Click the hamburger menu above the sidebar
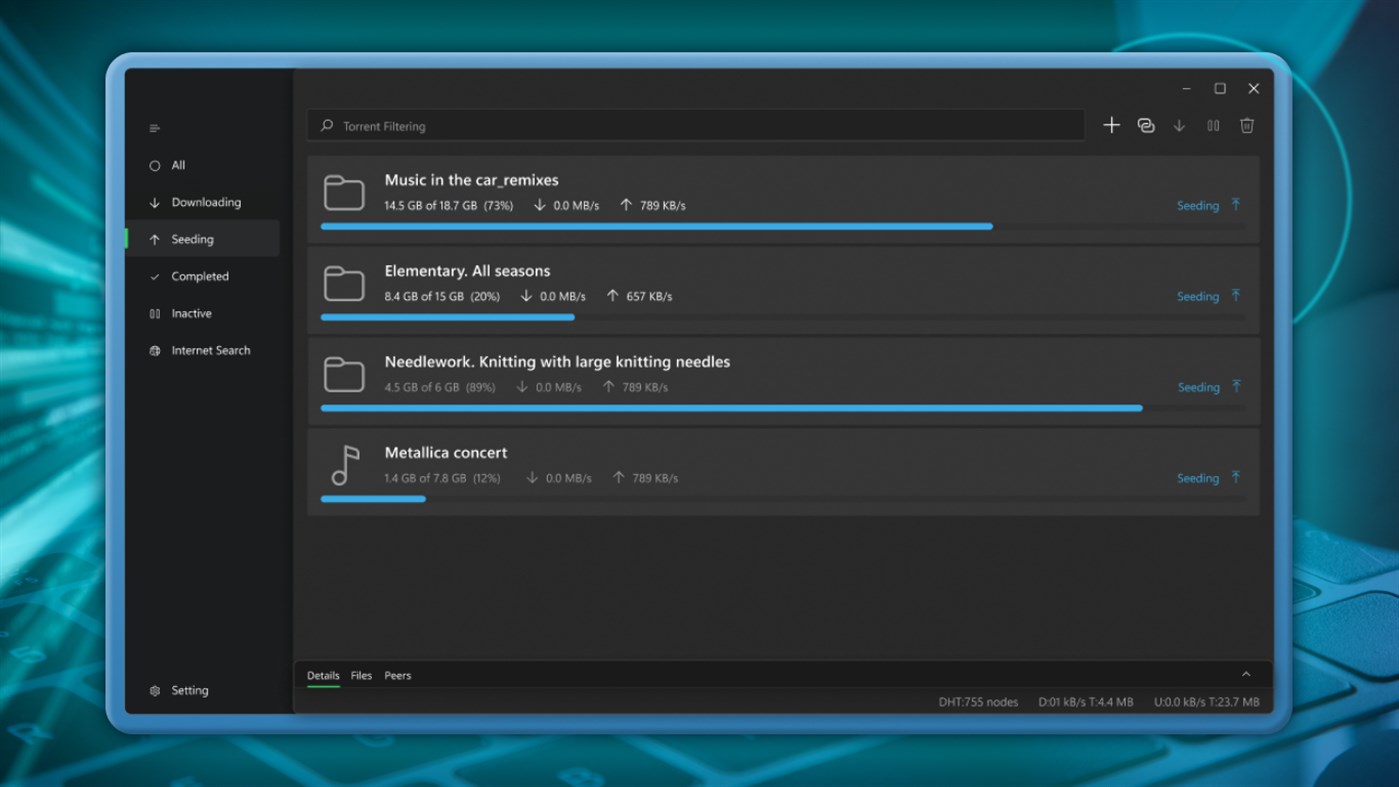The image size is (1399, 787). (x=154, y=128)
